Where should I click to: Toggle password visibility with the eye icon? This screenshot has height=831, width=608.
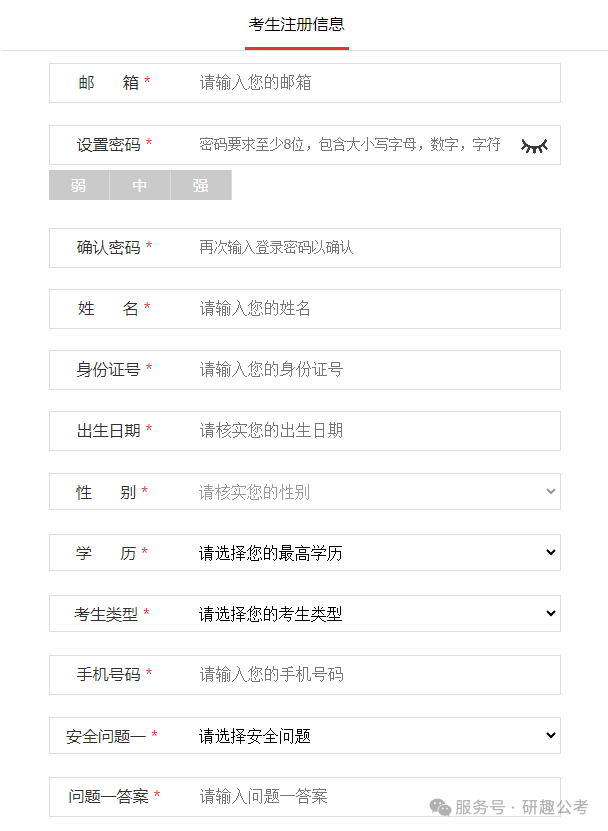coord(534,144)
